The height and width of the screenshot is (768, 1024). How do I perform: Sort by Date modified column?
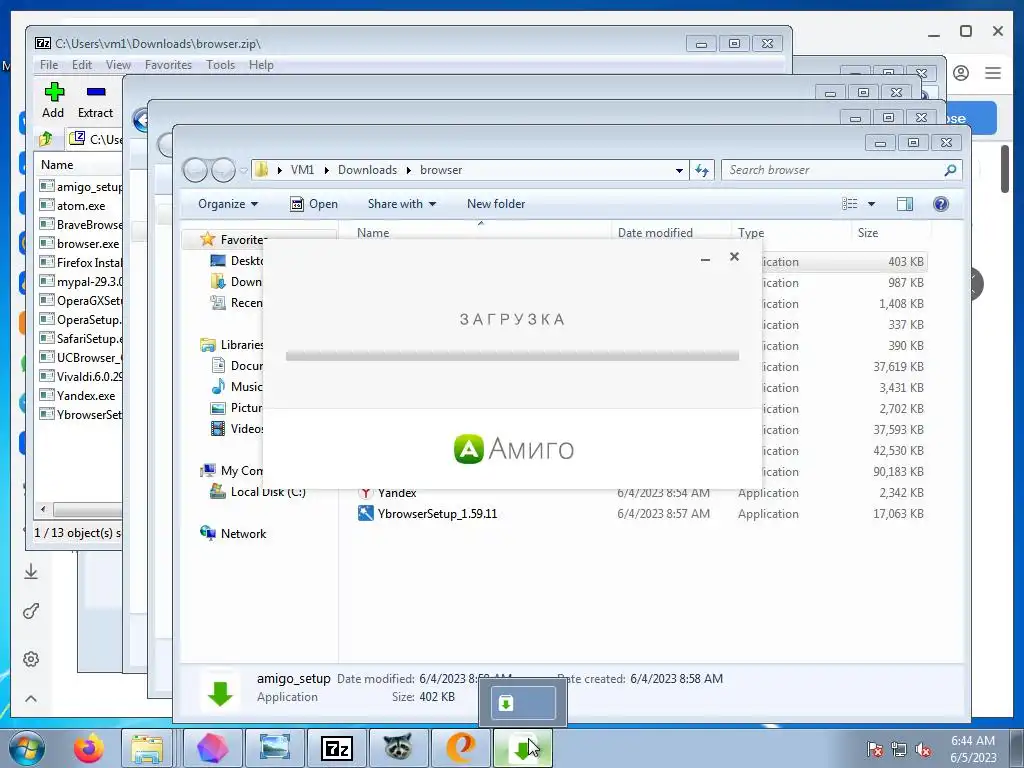click(x=655, y=232)
